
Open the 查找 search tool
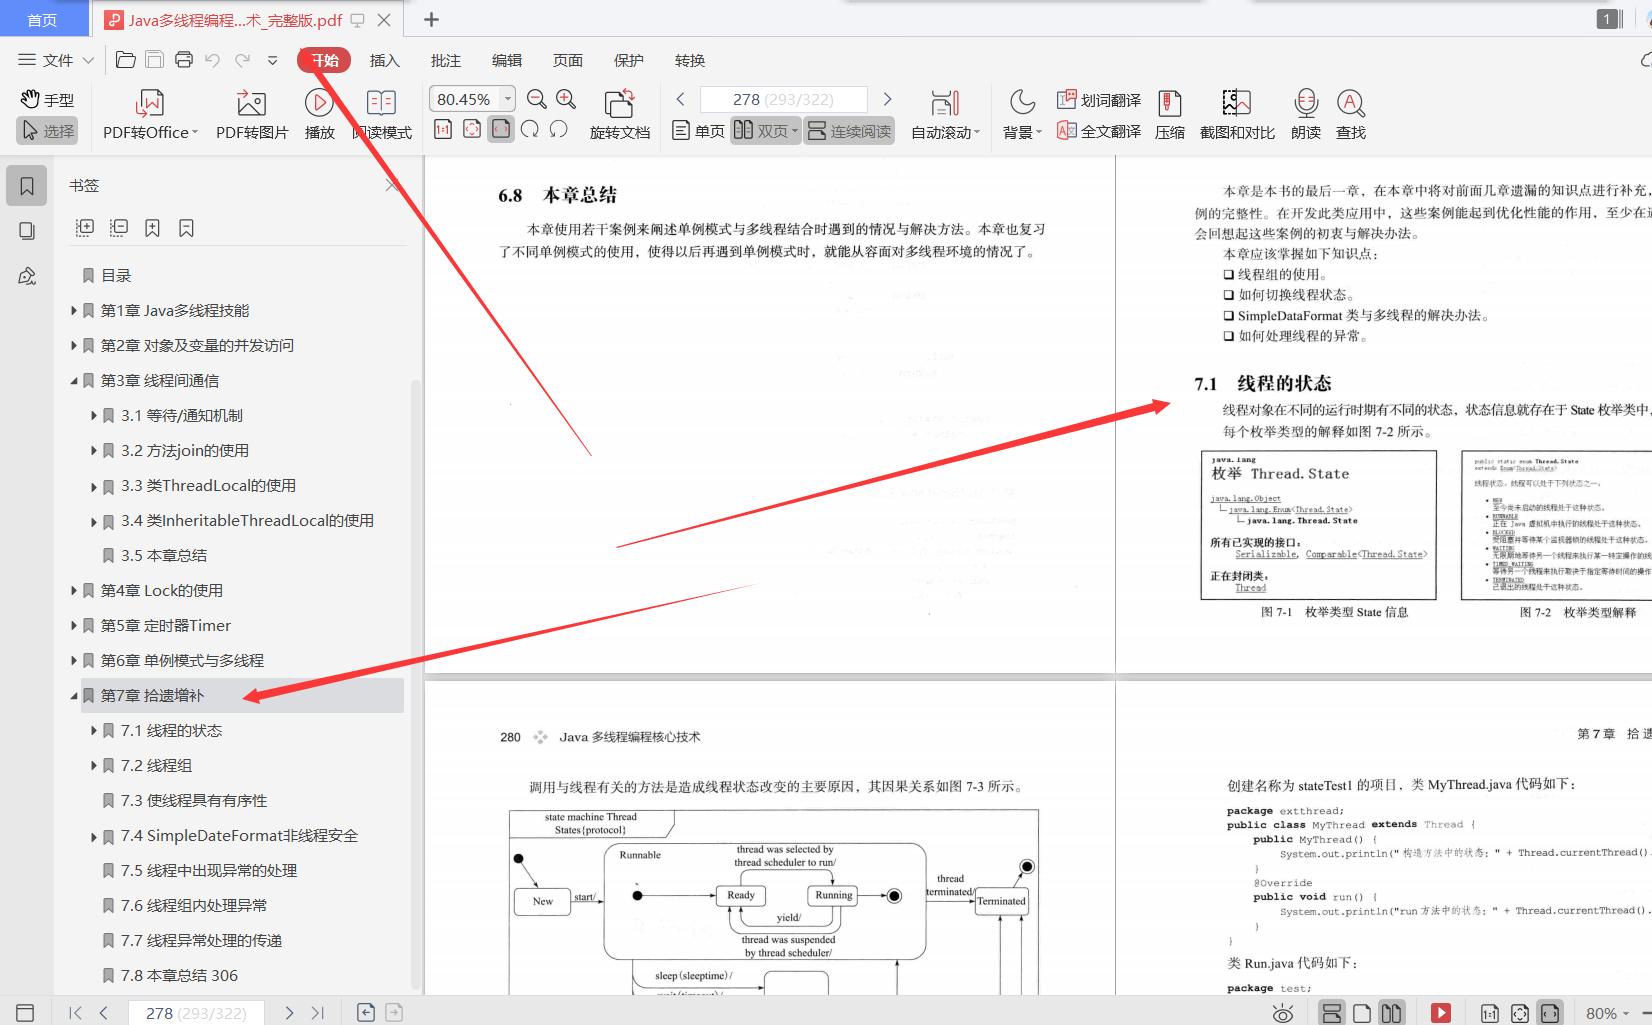1351,113
